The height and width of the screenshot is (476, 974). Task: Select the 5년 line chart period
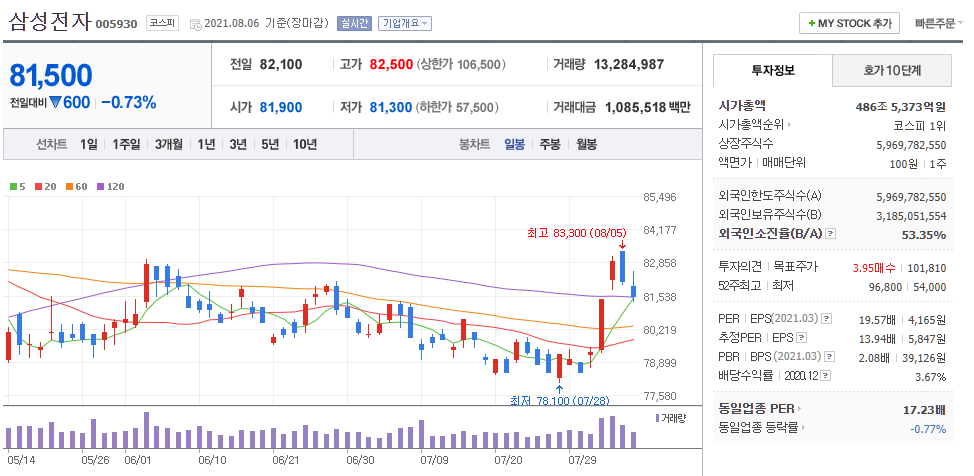(270, 144)
